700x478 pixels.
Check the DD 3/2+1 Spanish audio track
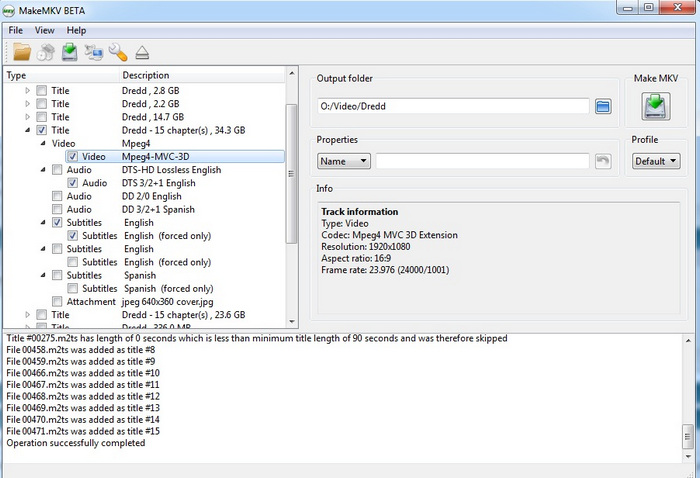(x=58, y=209)
